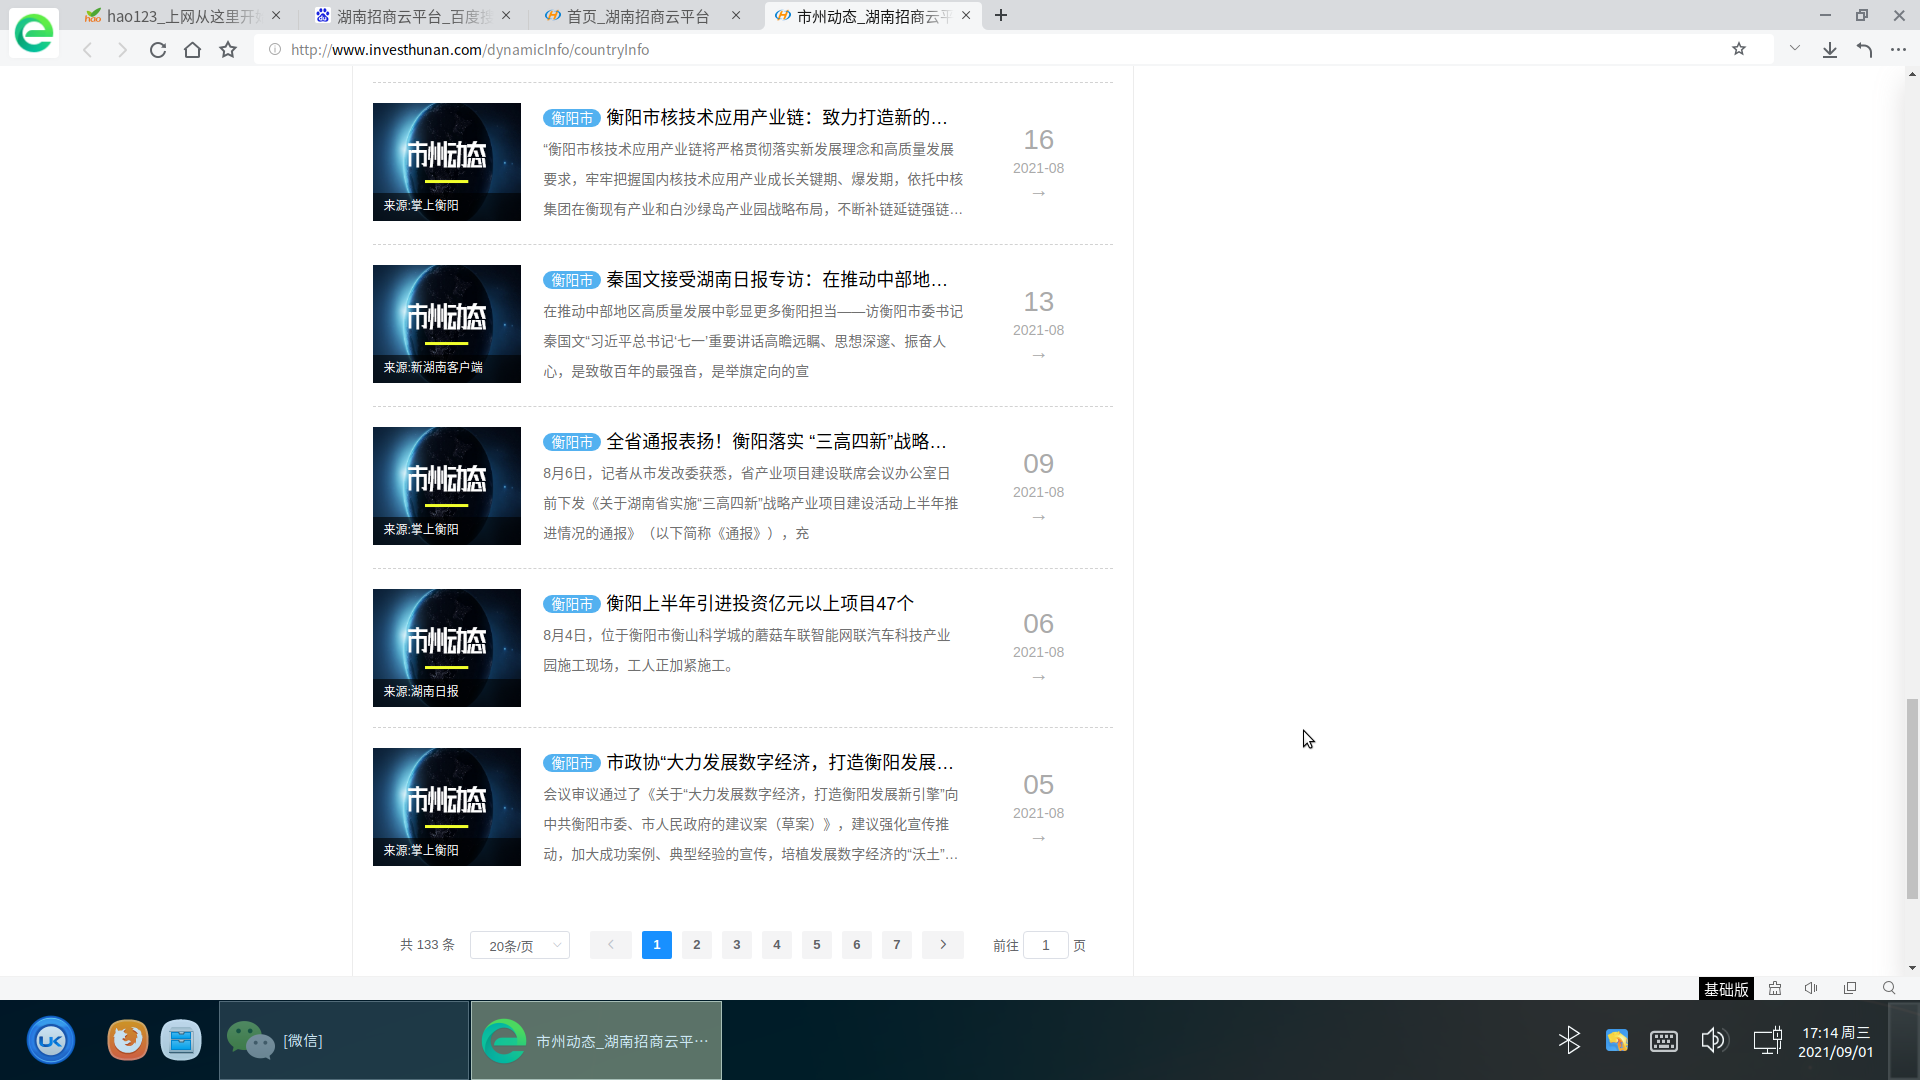
Task: Click arrow under date 05 2021-08
Action: pyautogui.click(x=1038, y=838)
